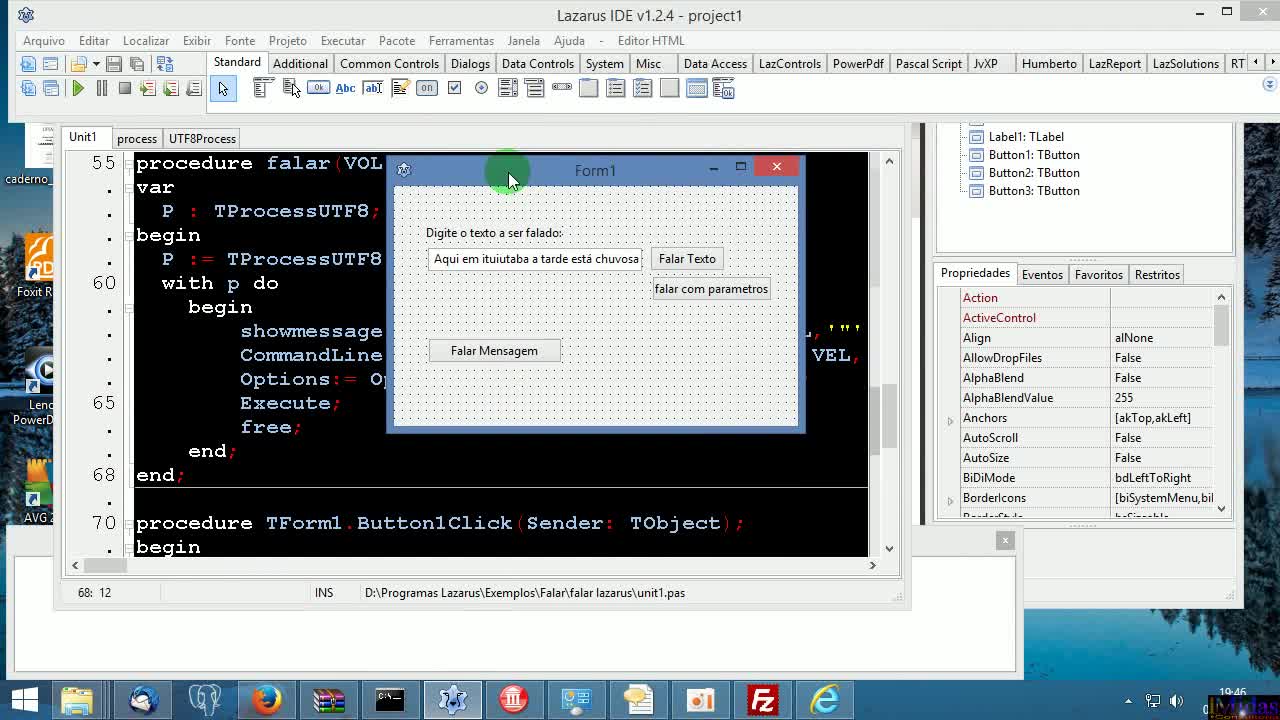Viewport: 1280px width, 720px height.
Task: Select Button3: TButton in component tree
Action: [x=1034, y=191]
